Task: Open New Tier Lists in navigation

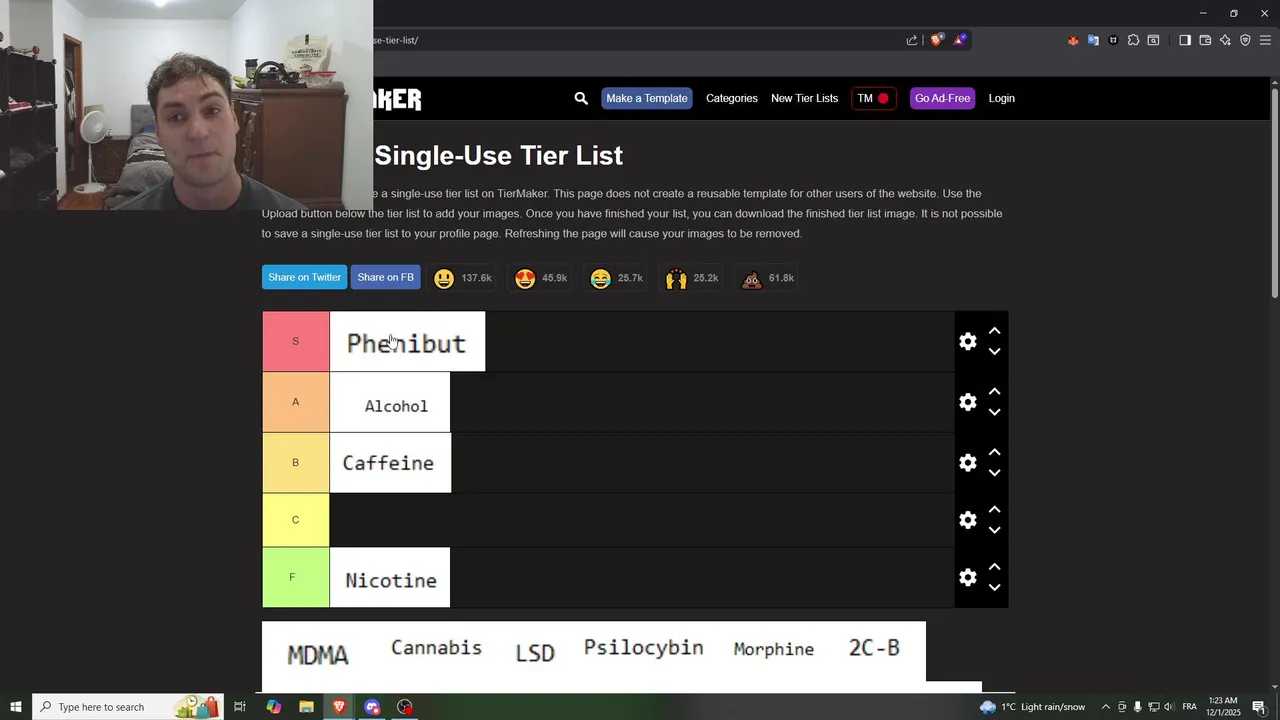Action: [804, 98]
